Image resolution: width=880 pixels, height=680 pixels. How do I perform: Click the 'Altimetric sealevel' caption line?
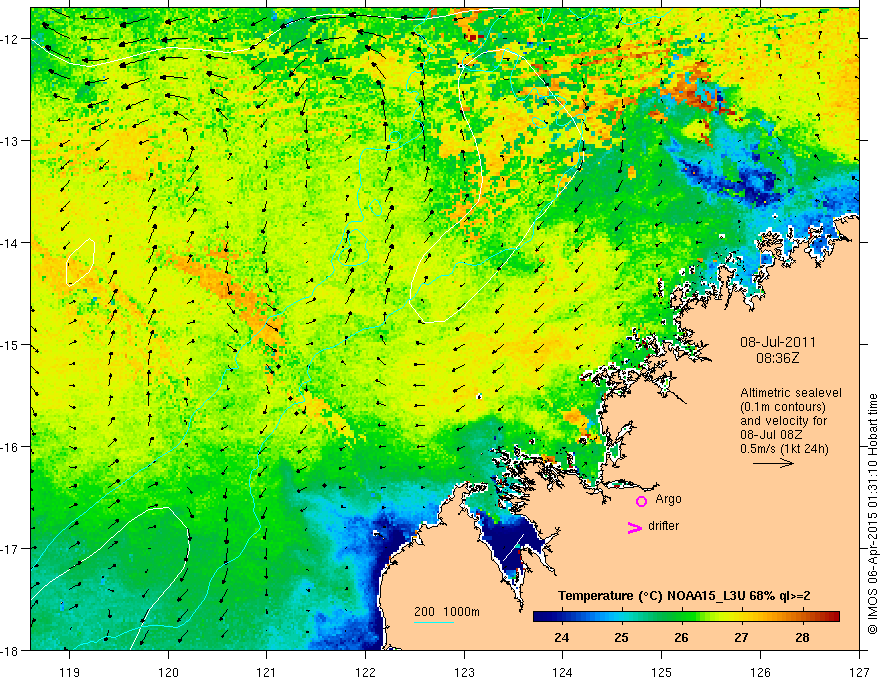(x=791, y=393)
